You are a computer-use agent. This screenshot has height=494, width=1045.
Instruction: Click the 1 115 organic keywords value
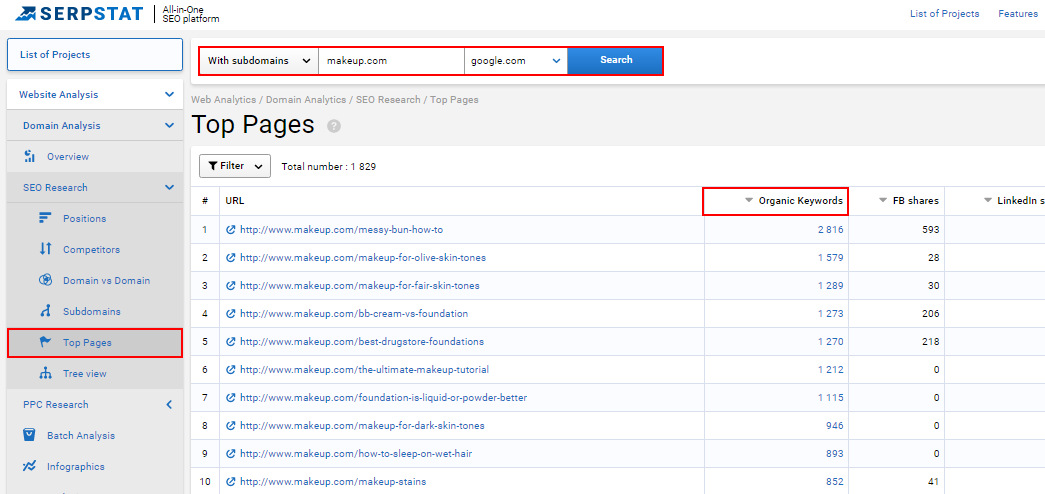tap(830, 397)
